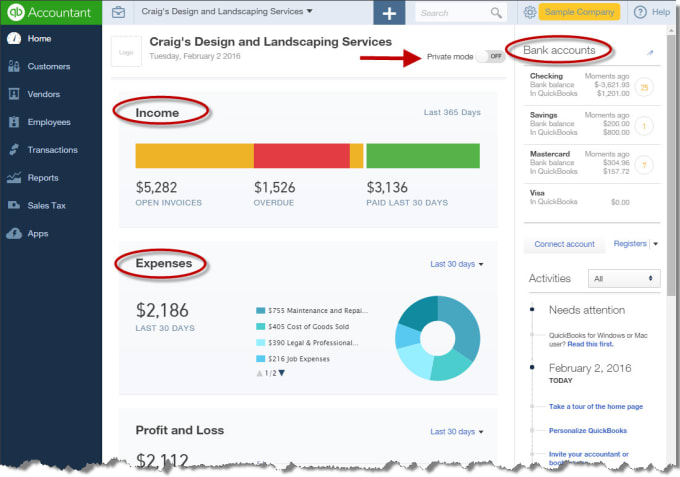Select the Visa account row
The height and width of the screenshot is (477, 680).
pyautogui.click(x=592, y=198)
